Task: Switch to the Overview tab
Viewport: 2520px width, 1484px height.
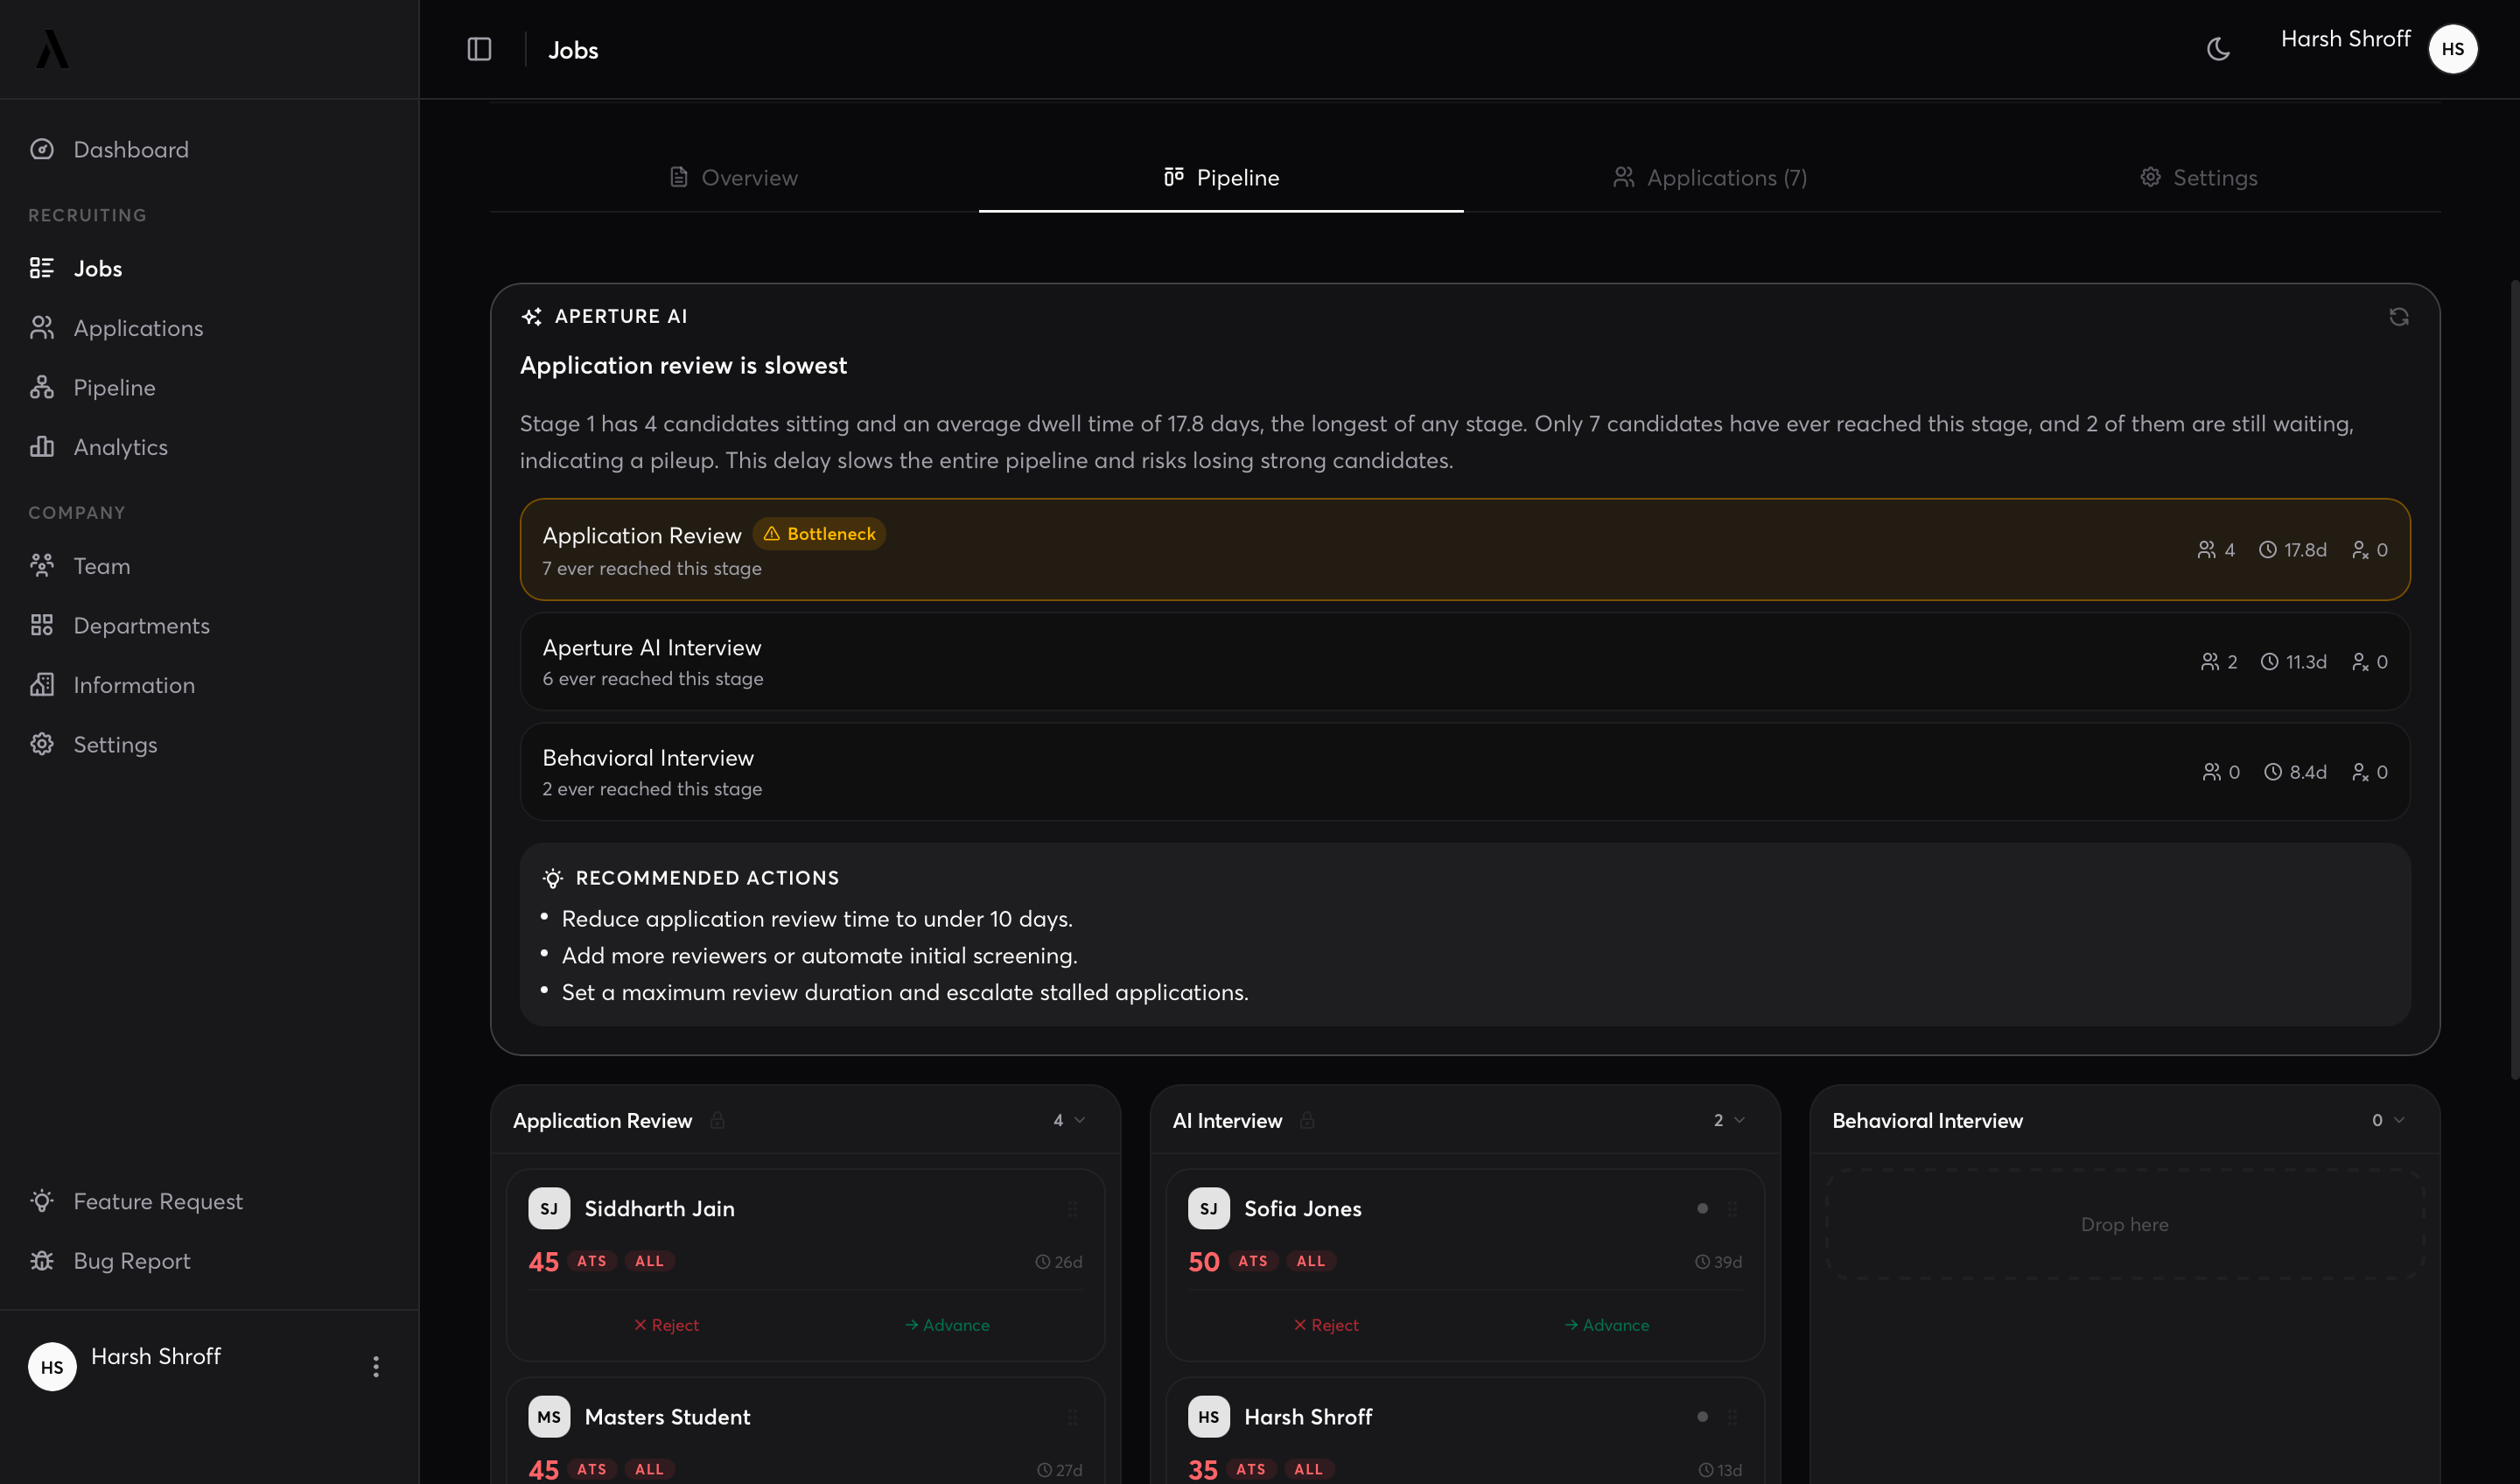Action: point(734,177)
